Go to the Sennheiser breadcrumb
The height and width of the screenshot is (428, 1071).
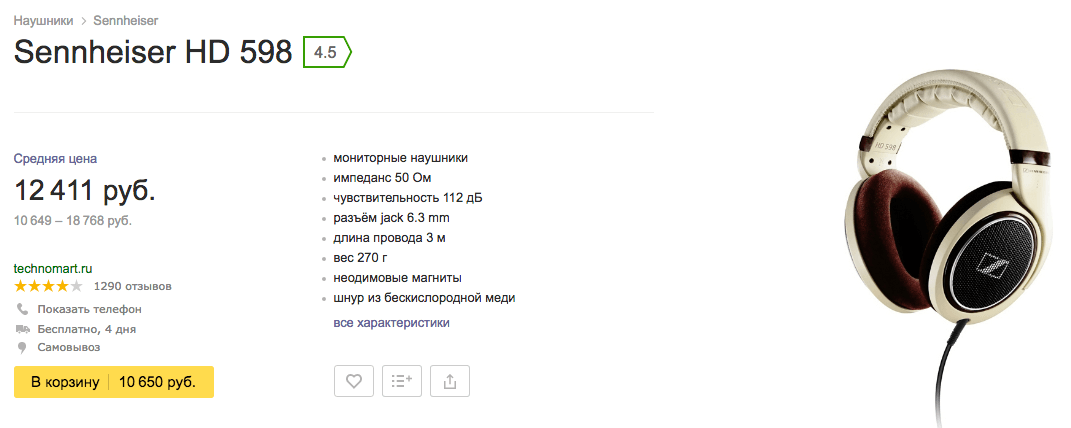126,20
